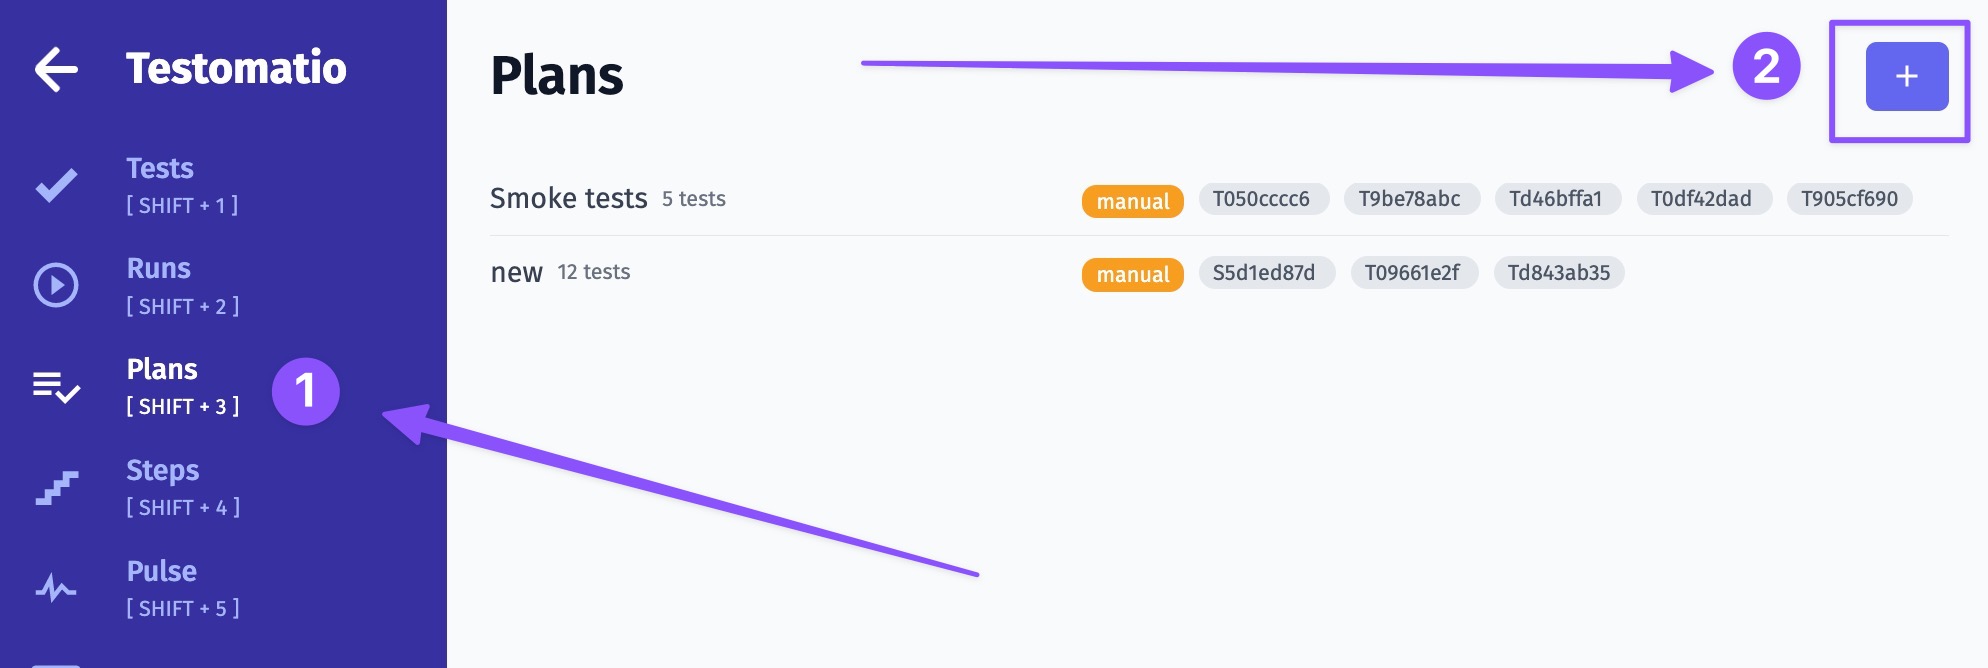Click the manual tag on new plan
1988x668 pixels.
pos(1132,274)
